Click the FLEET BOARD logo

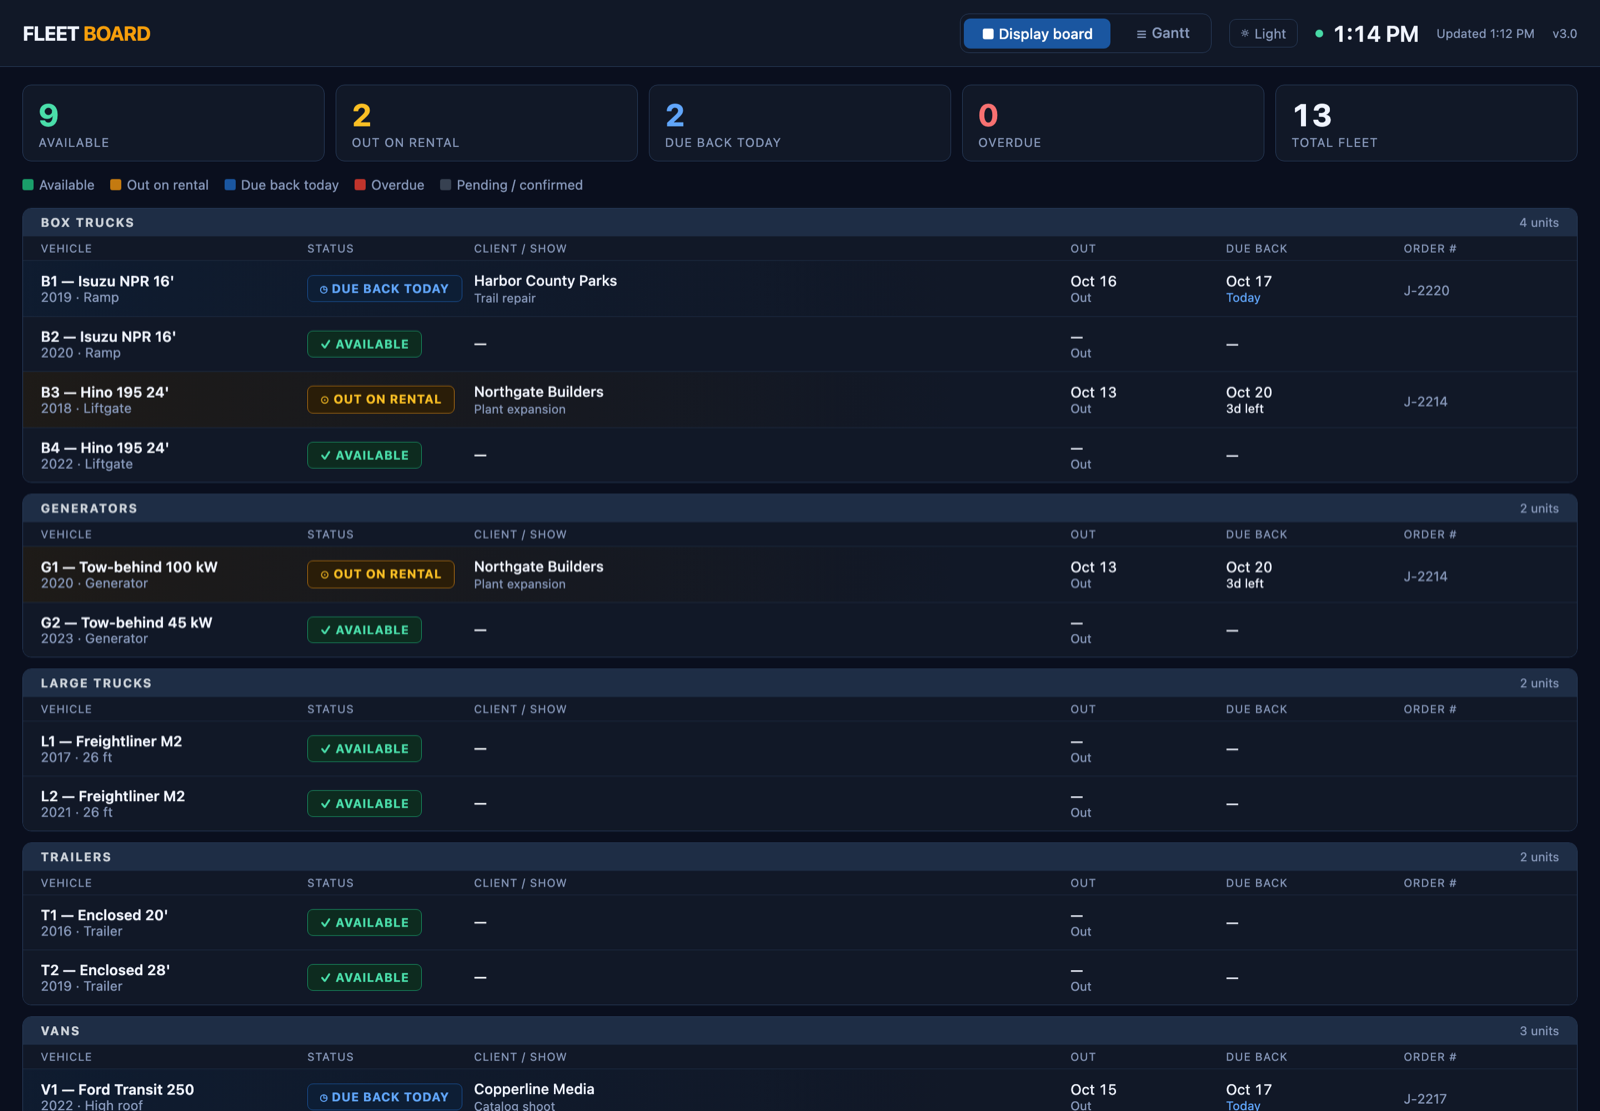pos(87,34)
